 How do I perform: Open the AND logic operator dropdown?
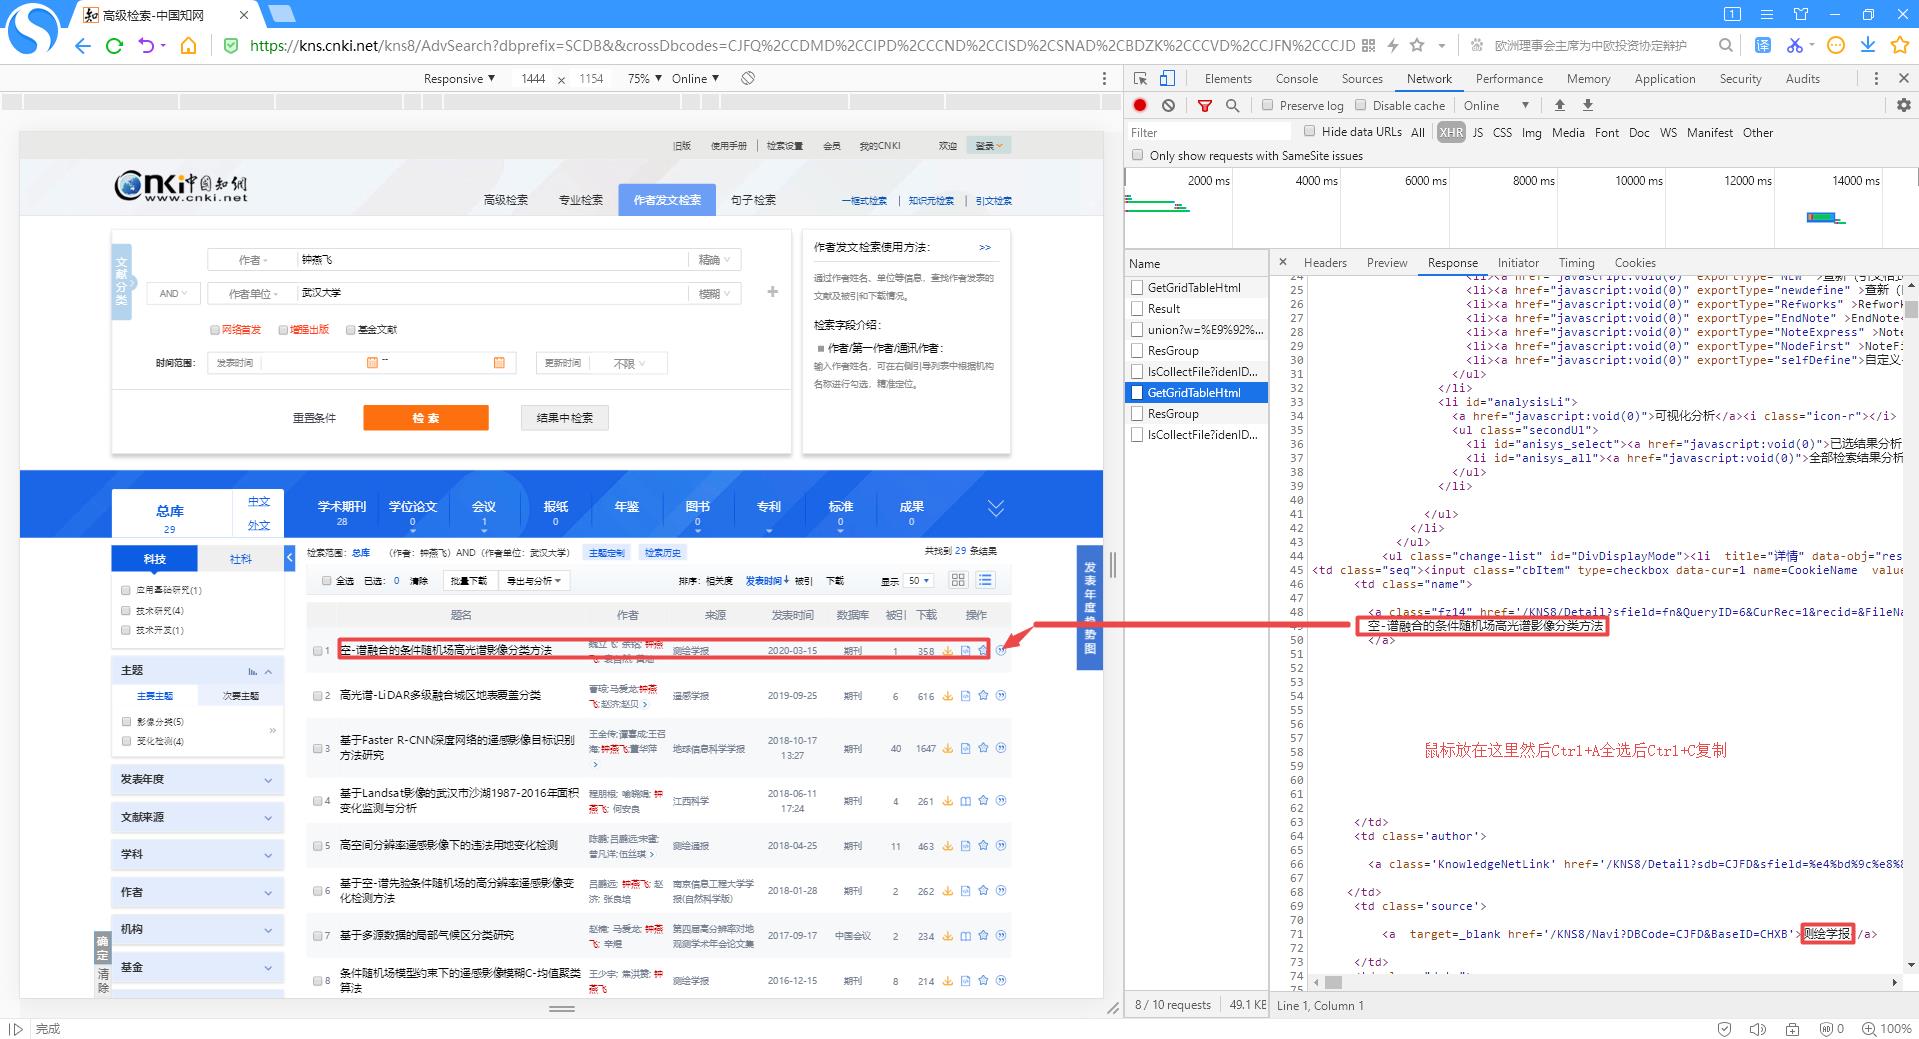click(x=173, y=293)
